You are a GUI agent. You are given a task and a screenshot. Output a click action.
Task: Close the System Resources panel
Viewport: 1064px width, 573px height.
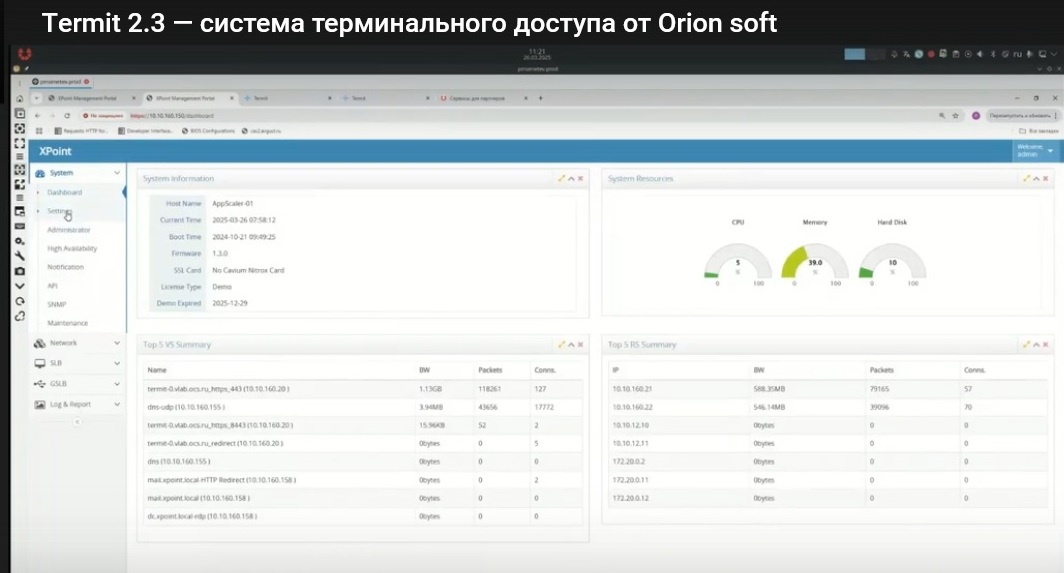pyautogui.click(x=1046, y=179)
